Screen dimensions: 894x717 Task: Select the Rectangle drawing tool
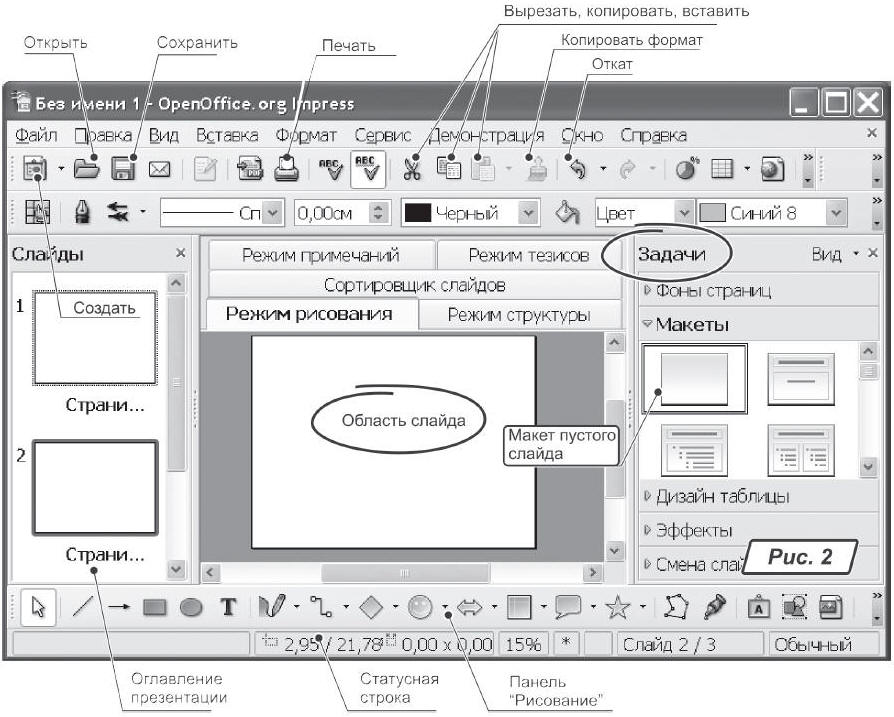(154, 607)
